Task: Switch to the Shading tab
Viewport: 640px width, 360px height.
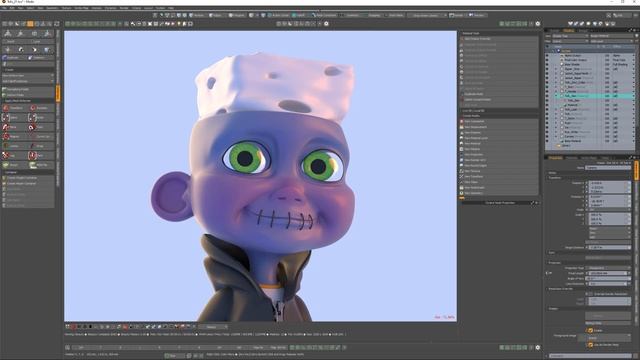Action: (569, 31)
